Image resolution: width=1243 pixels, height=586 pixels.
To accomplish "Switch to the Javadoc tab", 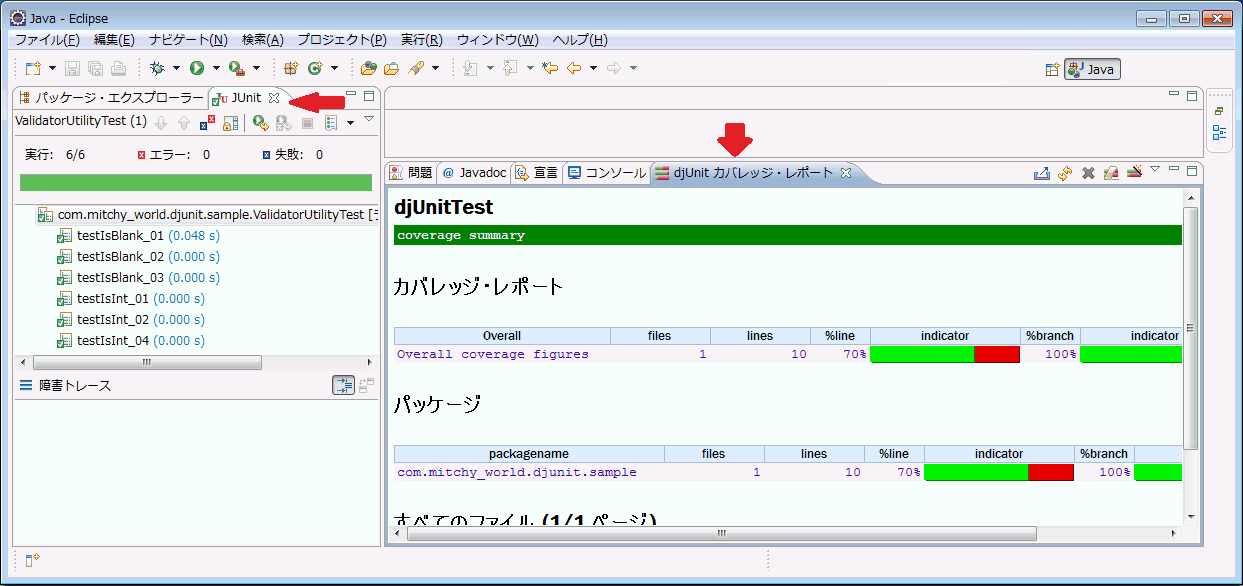I will point(474,172).
